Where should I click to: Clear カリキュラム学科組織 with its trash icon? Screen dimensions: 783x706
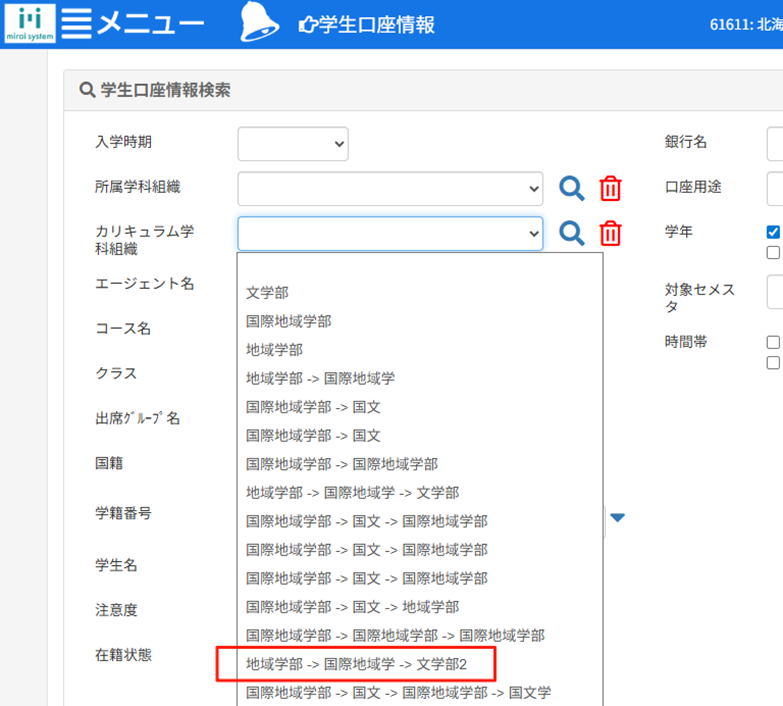pos(610,233)
